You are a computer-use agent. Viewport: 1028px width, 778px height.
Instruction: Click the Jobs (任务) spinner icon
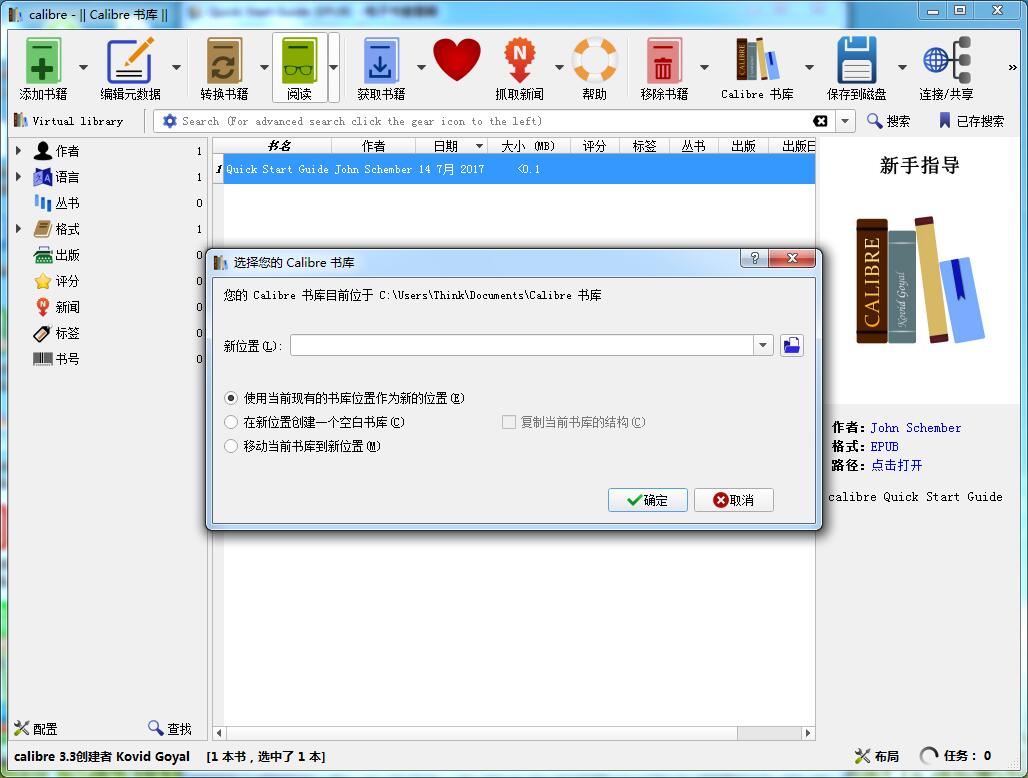coord(929,756)
